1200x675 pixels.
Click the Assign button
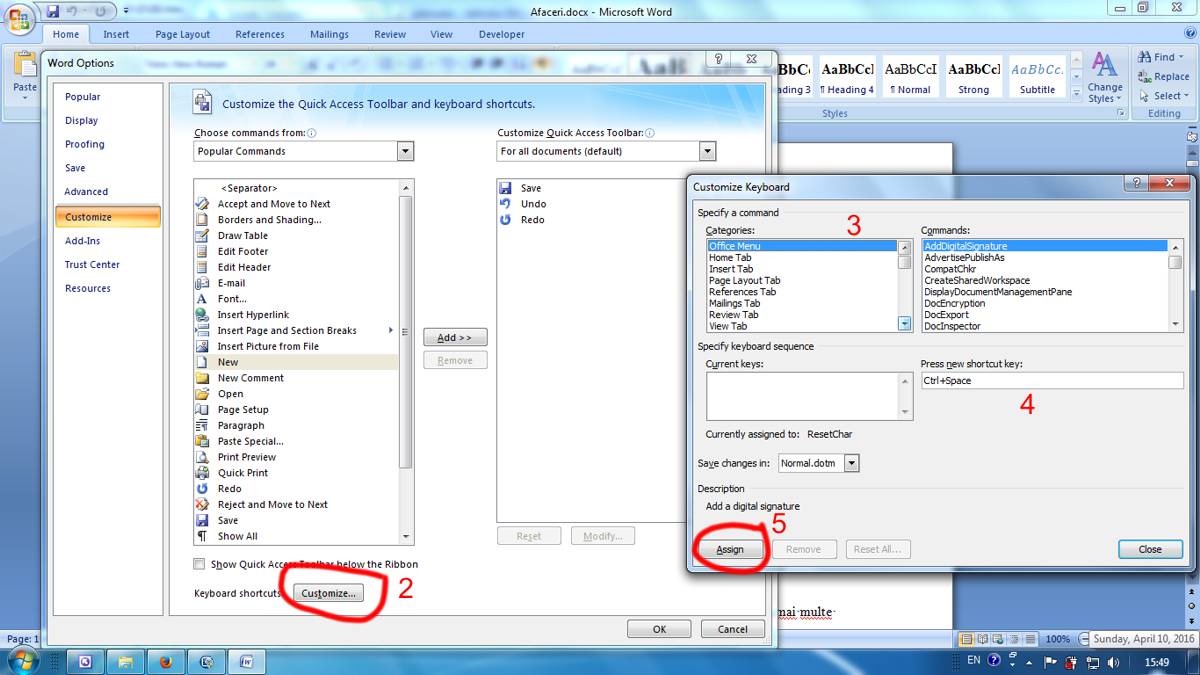(730, 549)
